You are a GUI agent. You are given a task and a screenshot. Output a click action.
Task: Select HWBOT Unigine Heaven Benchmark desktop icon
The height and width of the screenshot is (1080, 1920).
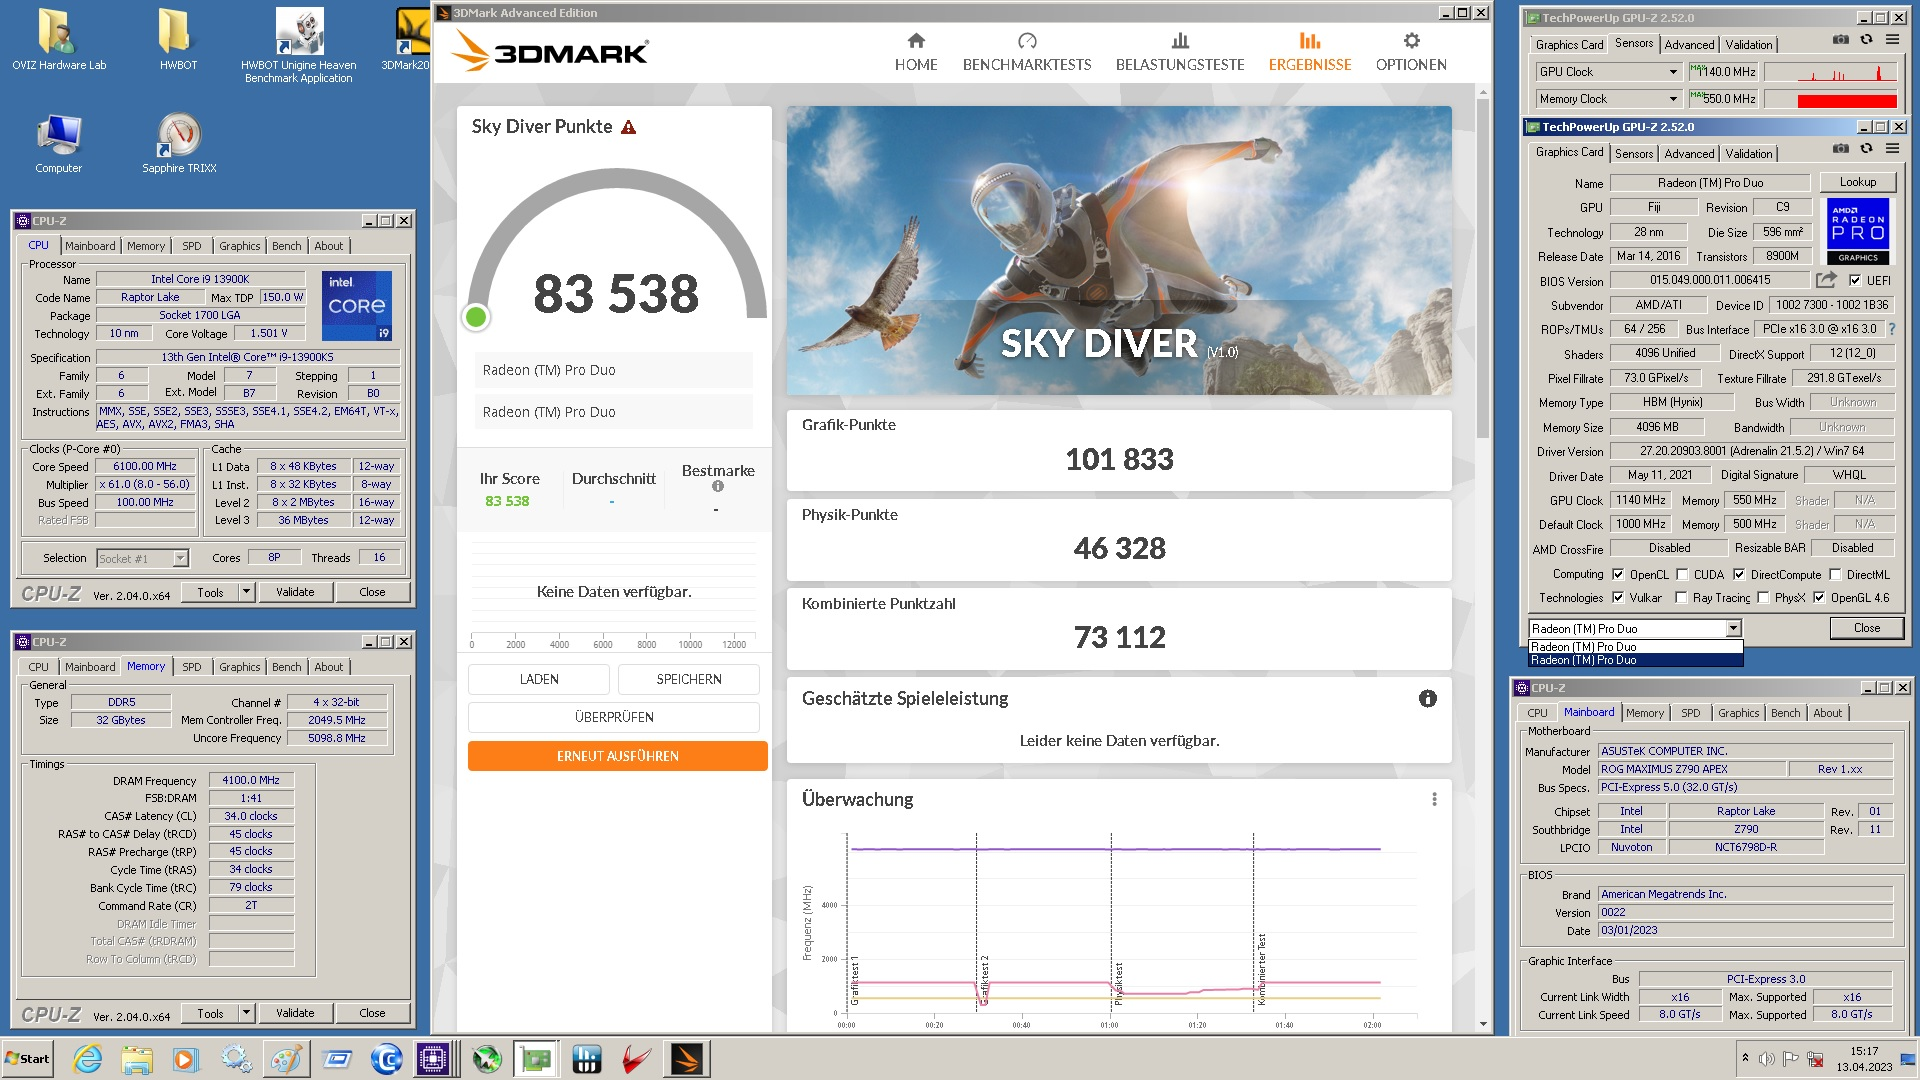tap(298, 46)
